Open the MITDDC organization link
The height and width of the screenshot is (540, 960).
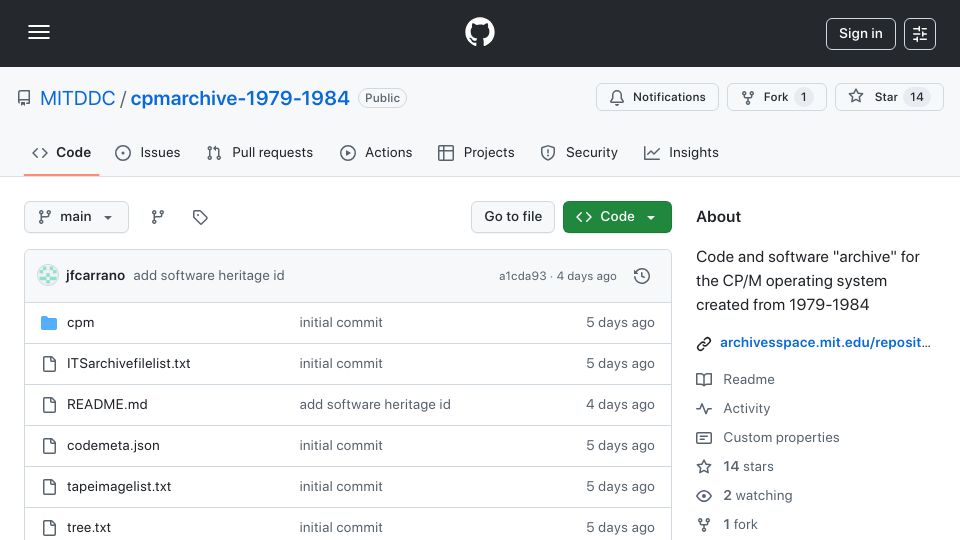[78, 98]
